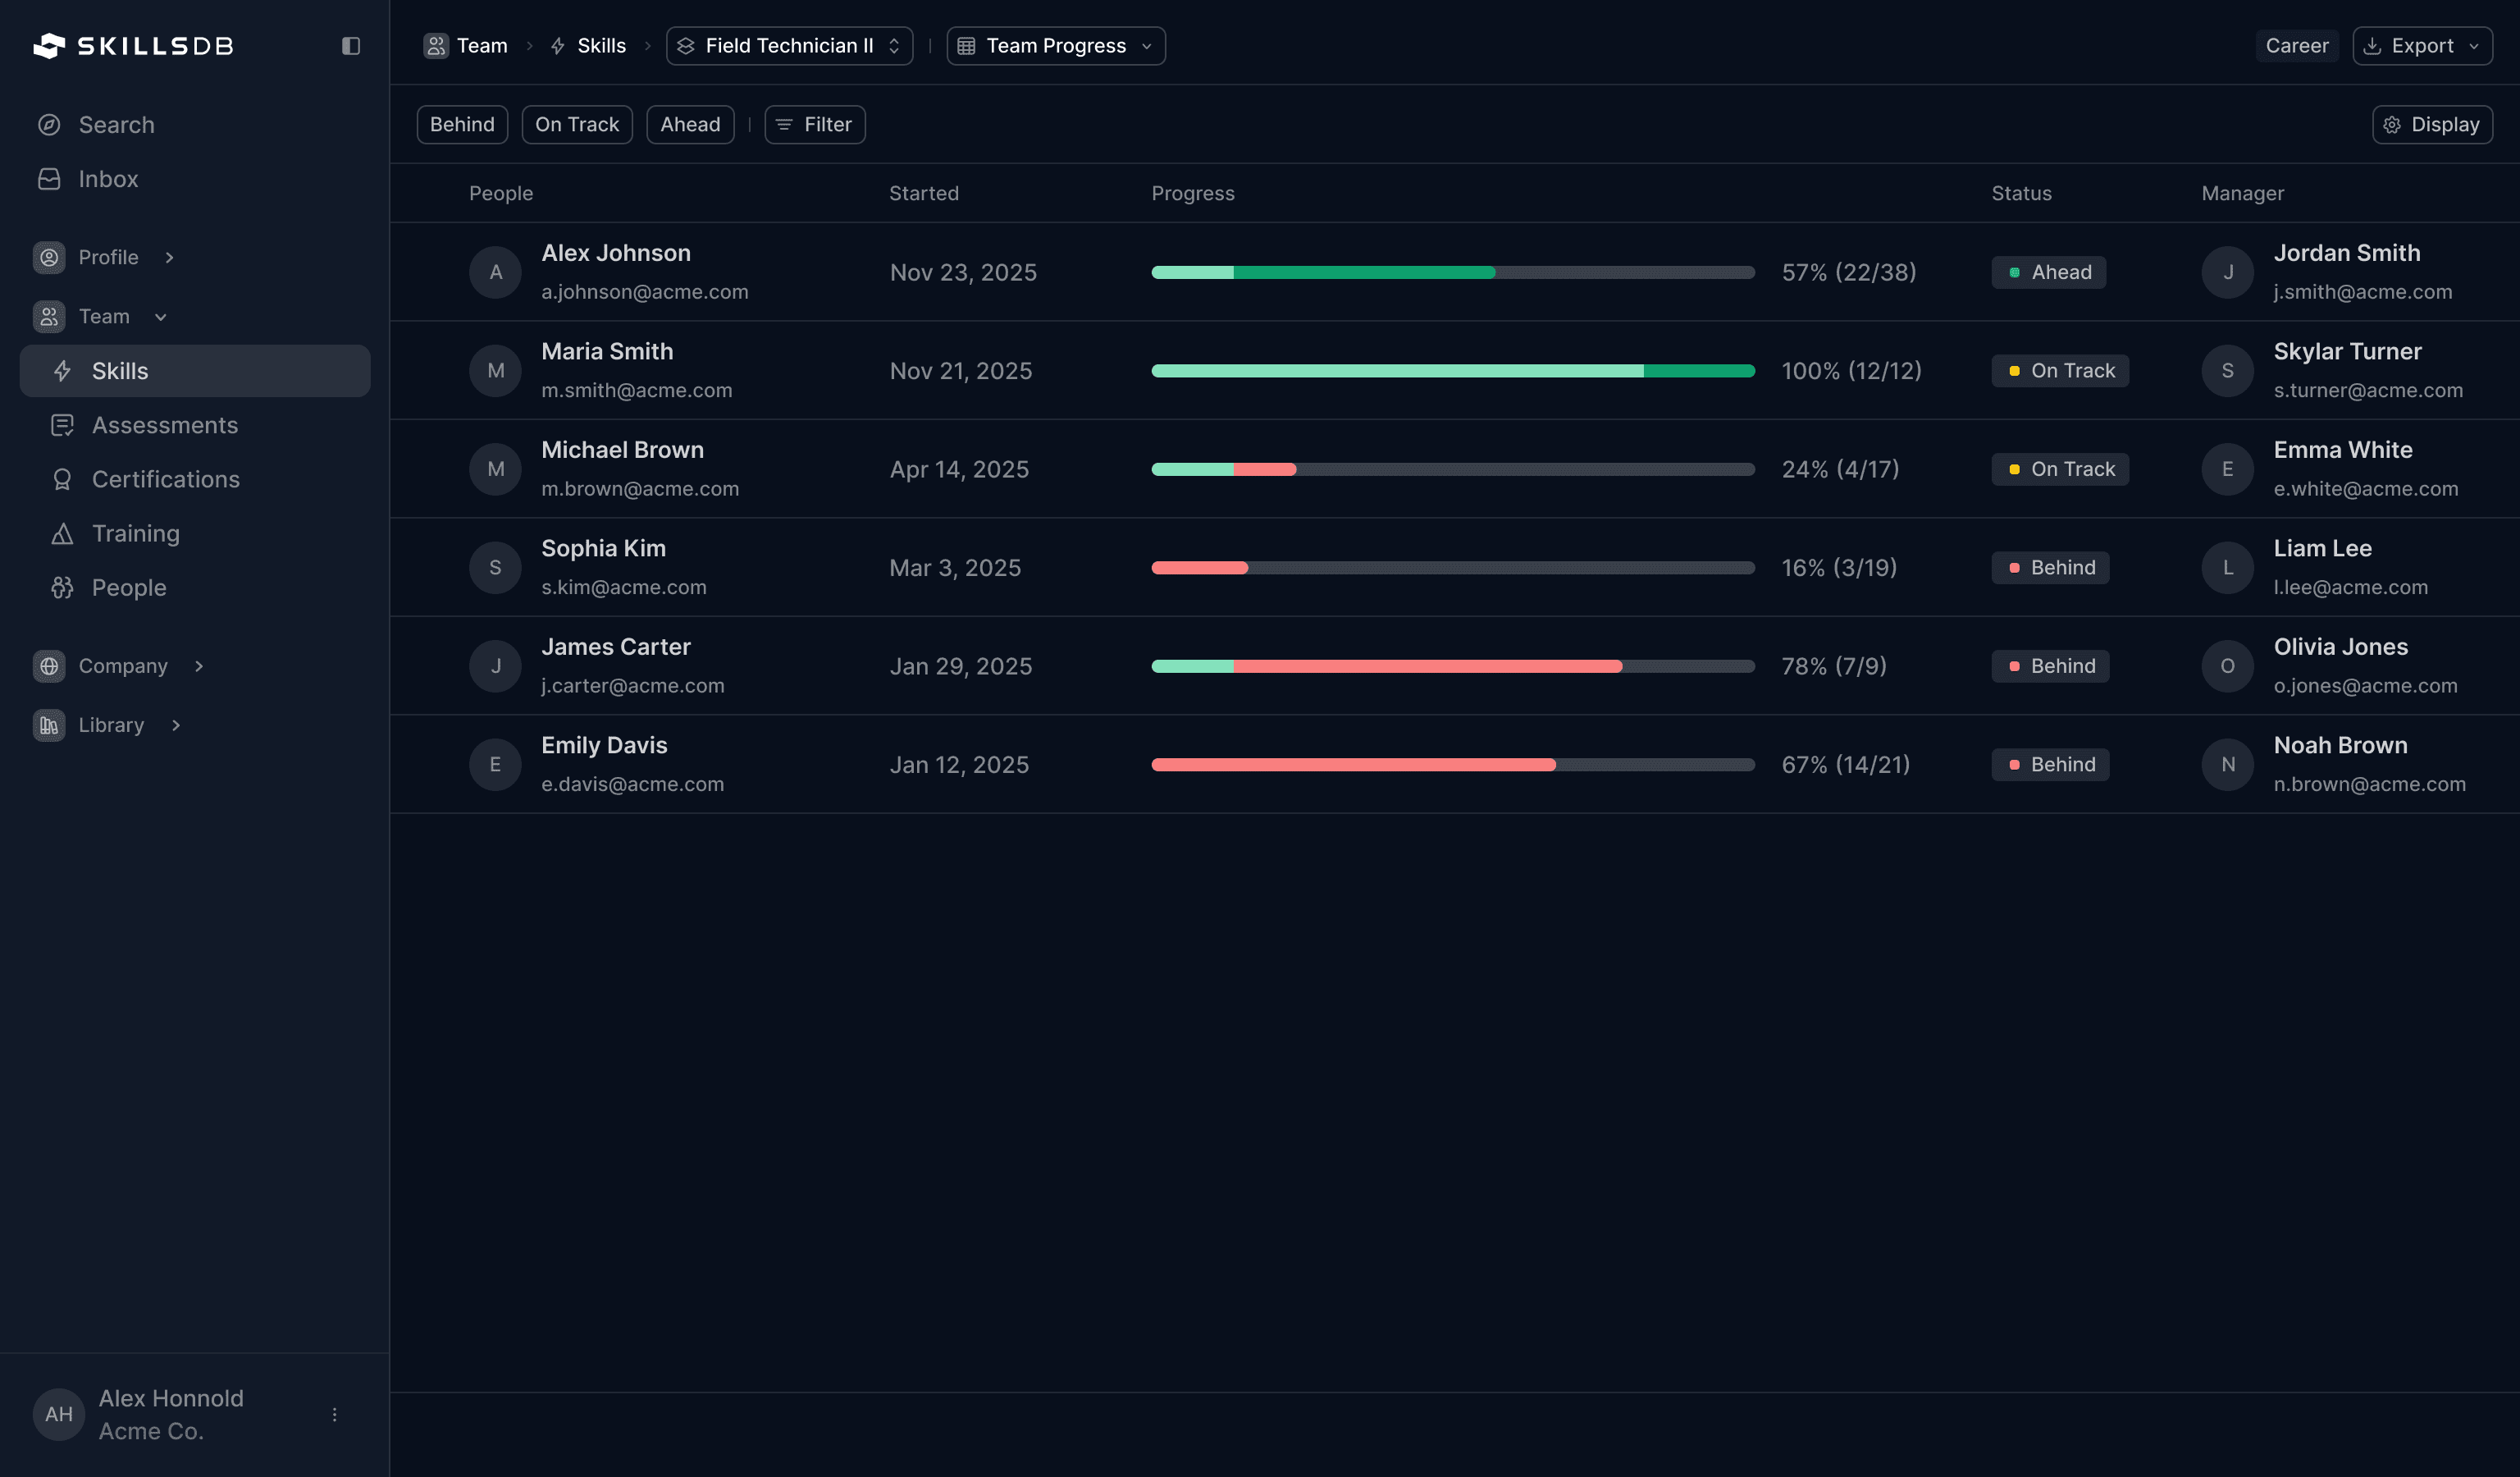Click user menu three-dot icon
This screenshot has width=2520, height=1477.
coord(334,1414)
